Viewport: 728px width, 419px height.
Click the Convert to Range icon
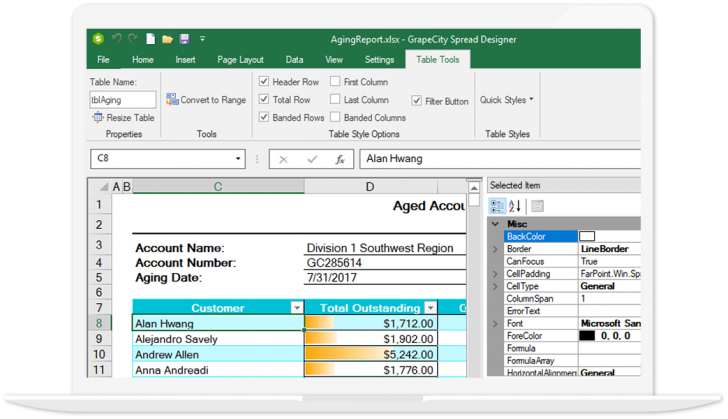click(172, 99)
